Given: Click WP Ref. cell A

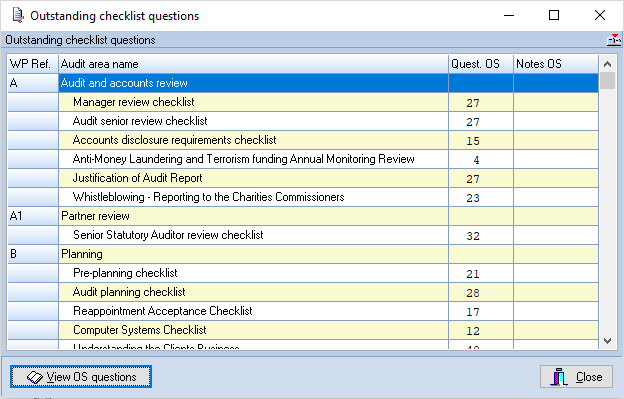Looking at the screenshot, I should click(x=33, y=83).
